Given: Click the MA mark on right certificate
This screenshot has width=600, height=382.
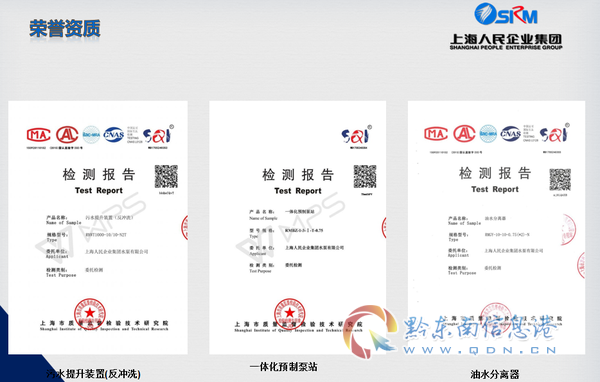Looking at the screenshot, I should click(436, 134).
